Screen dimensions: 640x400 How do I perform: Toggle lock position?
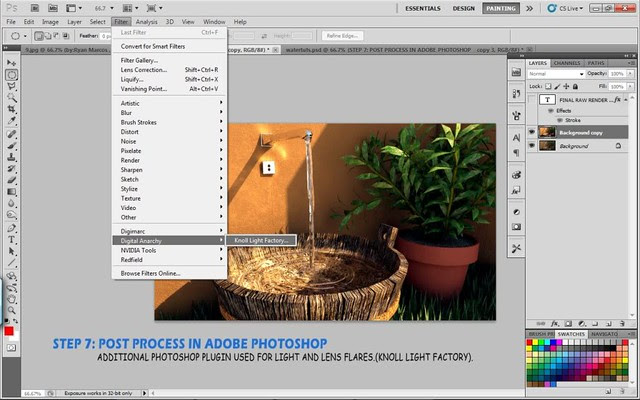[566, 87]
